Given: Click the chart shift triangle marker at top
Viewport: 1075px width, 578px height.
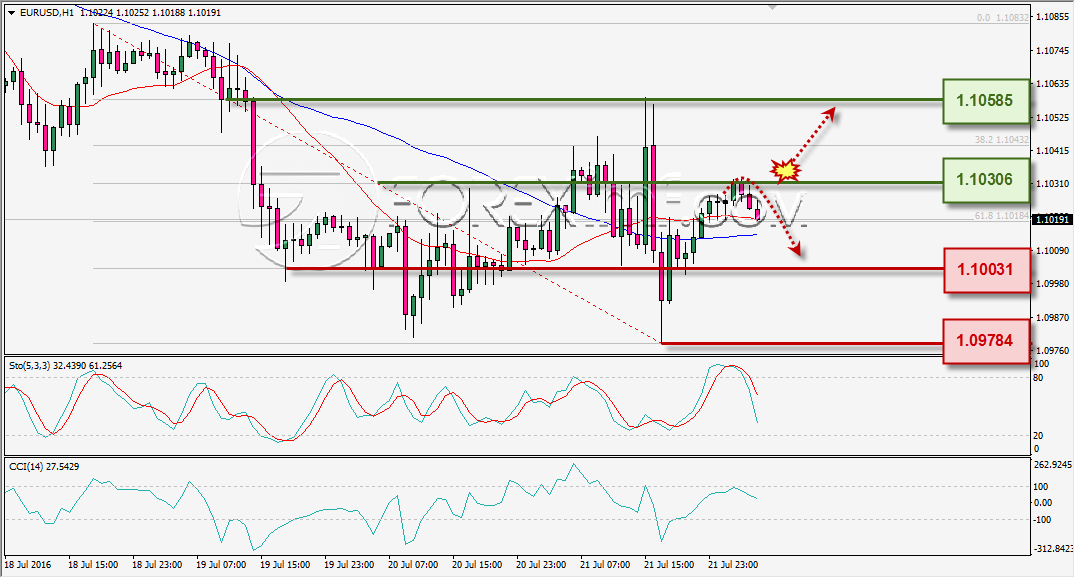Looking at the screenshot, I should click(773, 7).
